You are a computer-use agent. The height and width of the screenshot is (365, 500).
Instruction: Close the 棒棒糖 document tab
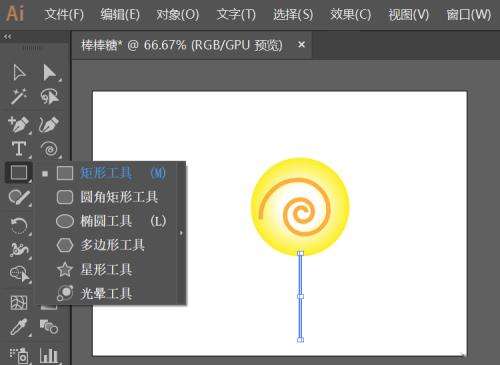point(301,44)
